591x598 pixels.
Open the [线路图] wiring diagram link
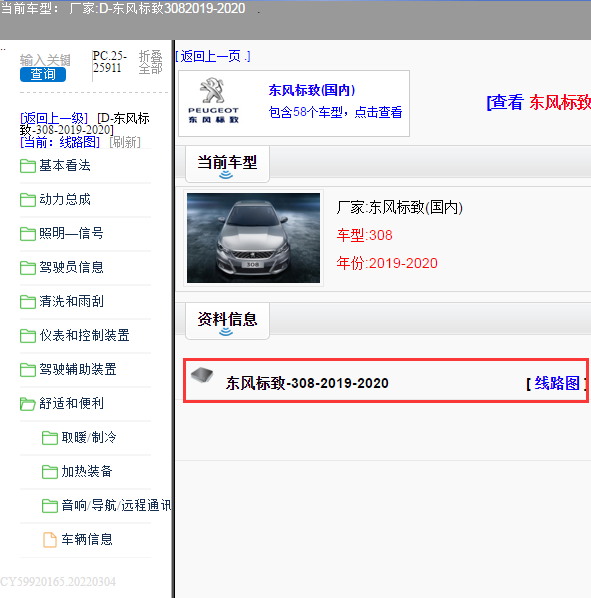(x=557, y=383)
